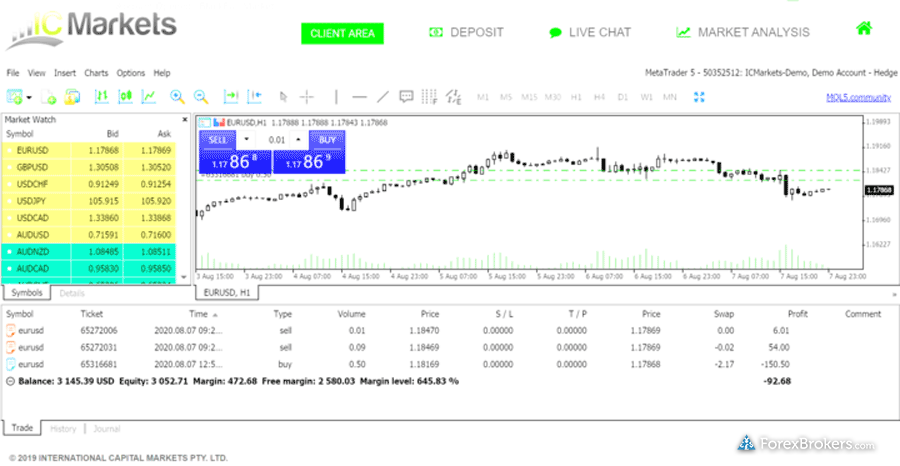Select the text label comment tool
This screenshot has width=900, height=466.
(x=406, y=97)
